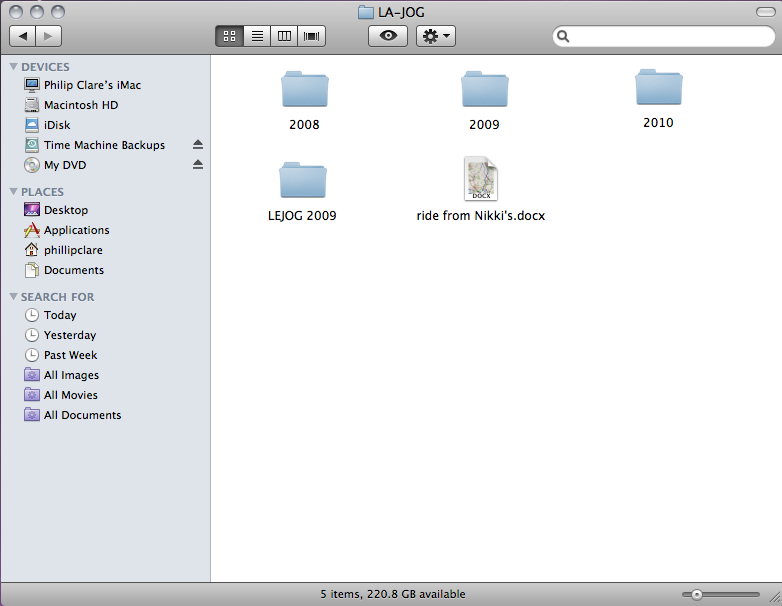
Task: Open iDisk in the sidebar
Action: [x=106, y=125]
